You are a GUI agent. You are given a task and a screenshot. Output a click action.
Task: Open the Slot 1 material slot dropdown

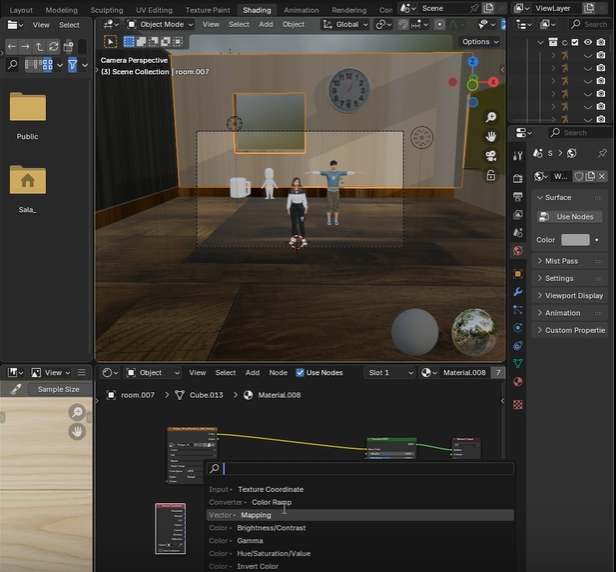[391, 372]
